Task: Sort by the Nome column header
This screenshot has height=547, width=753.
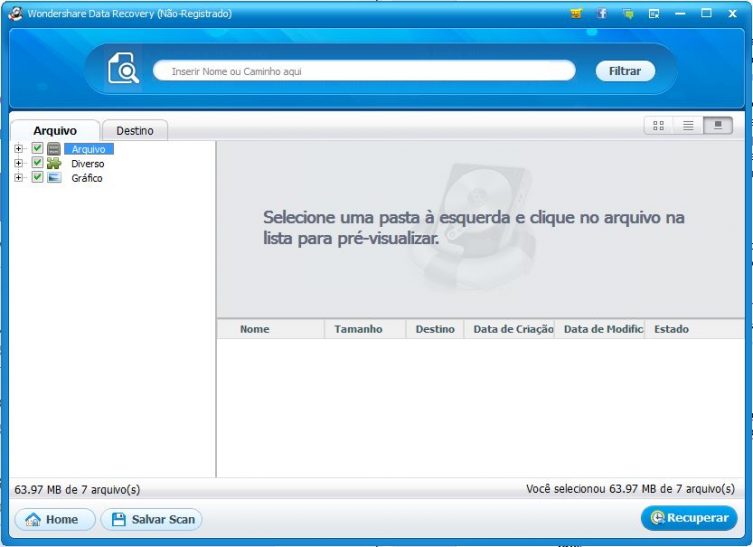Action: [x=271, y=329]
